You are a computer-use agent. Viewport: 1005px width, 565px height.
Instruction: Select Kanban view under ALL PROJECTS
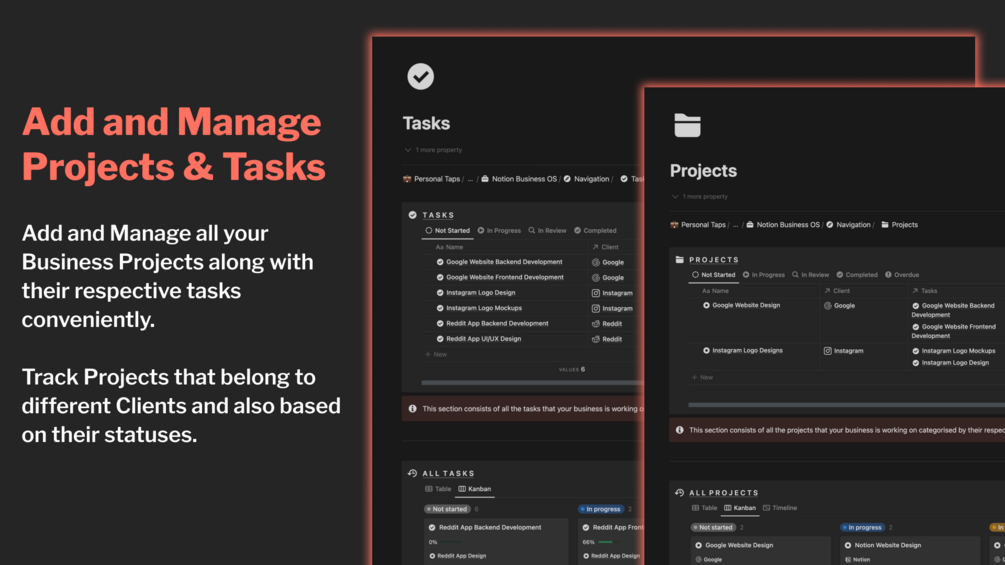click(x=740, y=508)
